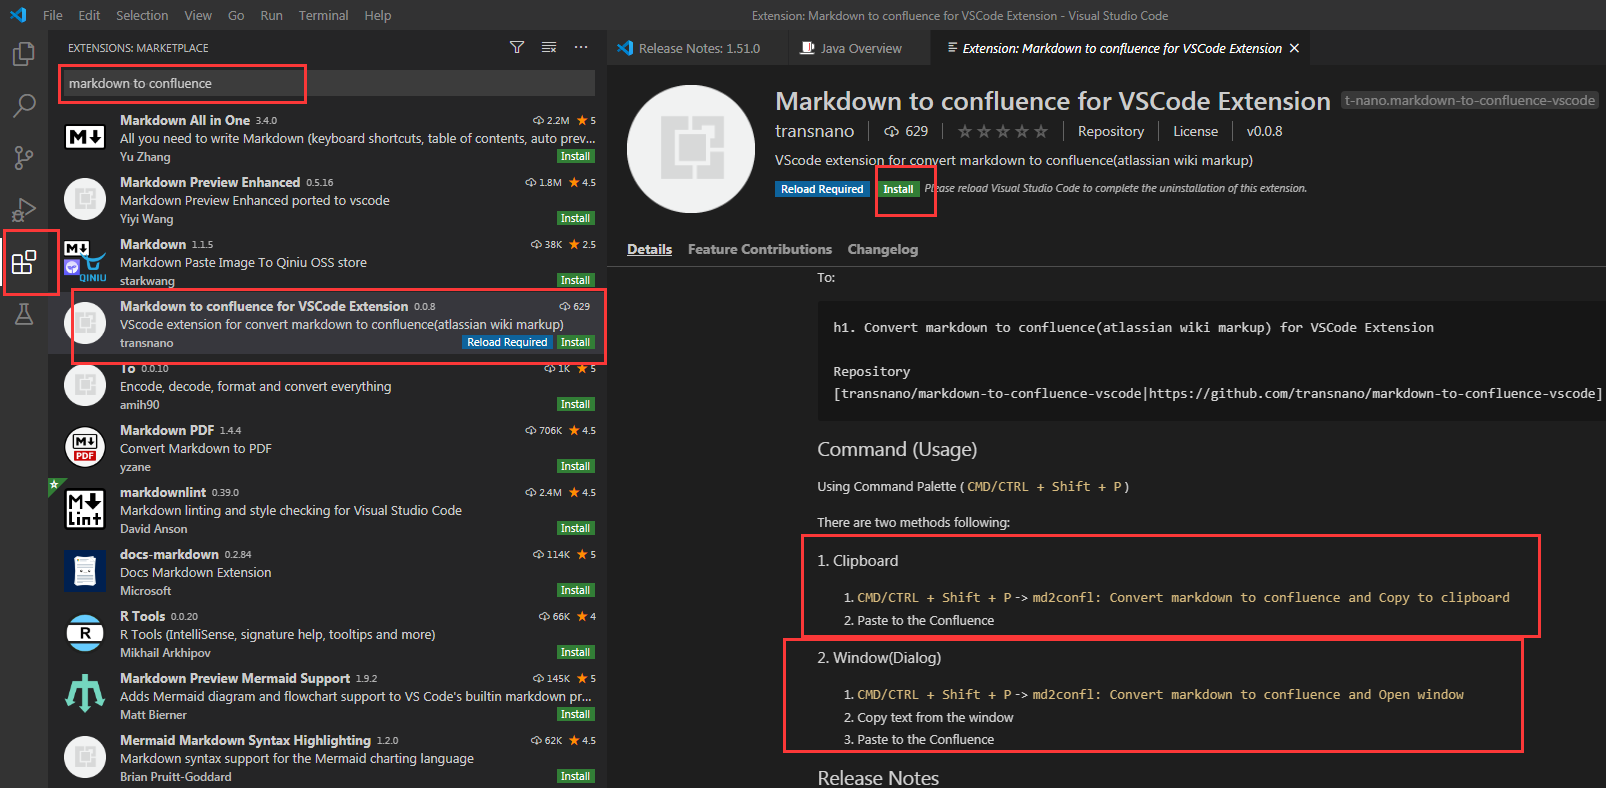
Task: Install markdownlint extension
Action: pyautogui.click(x=575, y=528)
